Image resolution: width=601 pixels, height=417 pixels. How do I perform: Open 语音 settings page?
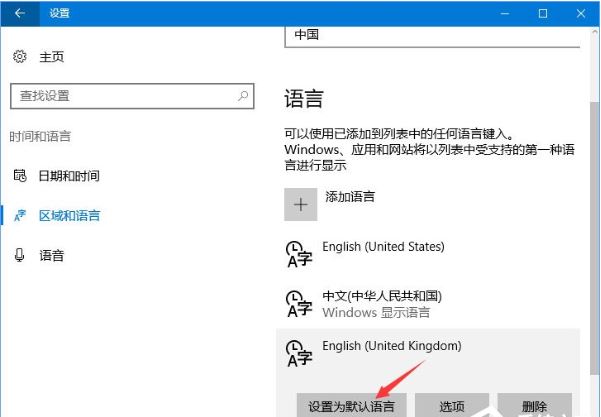(51, 255)
